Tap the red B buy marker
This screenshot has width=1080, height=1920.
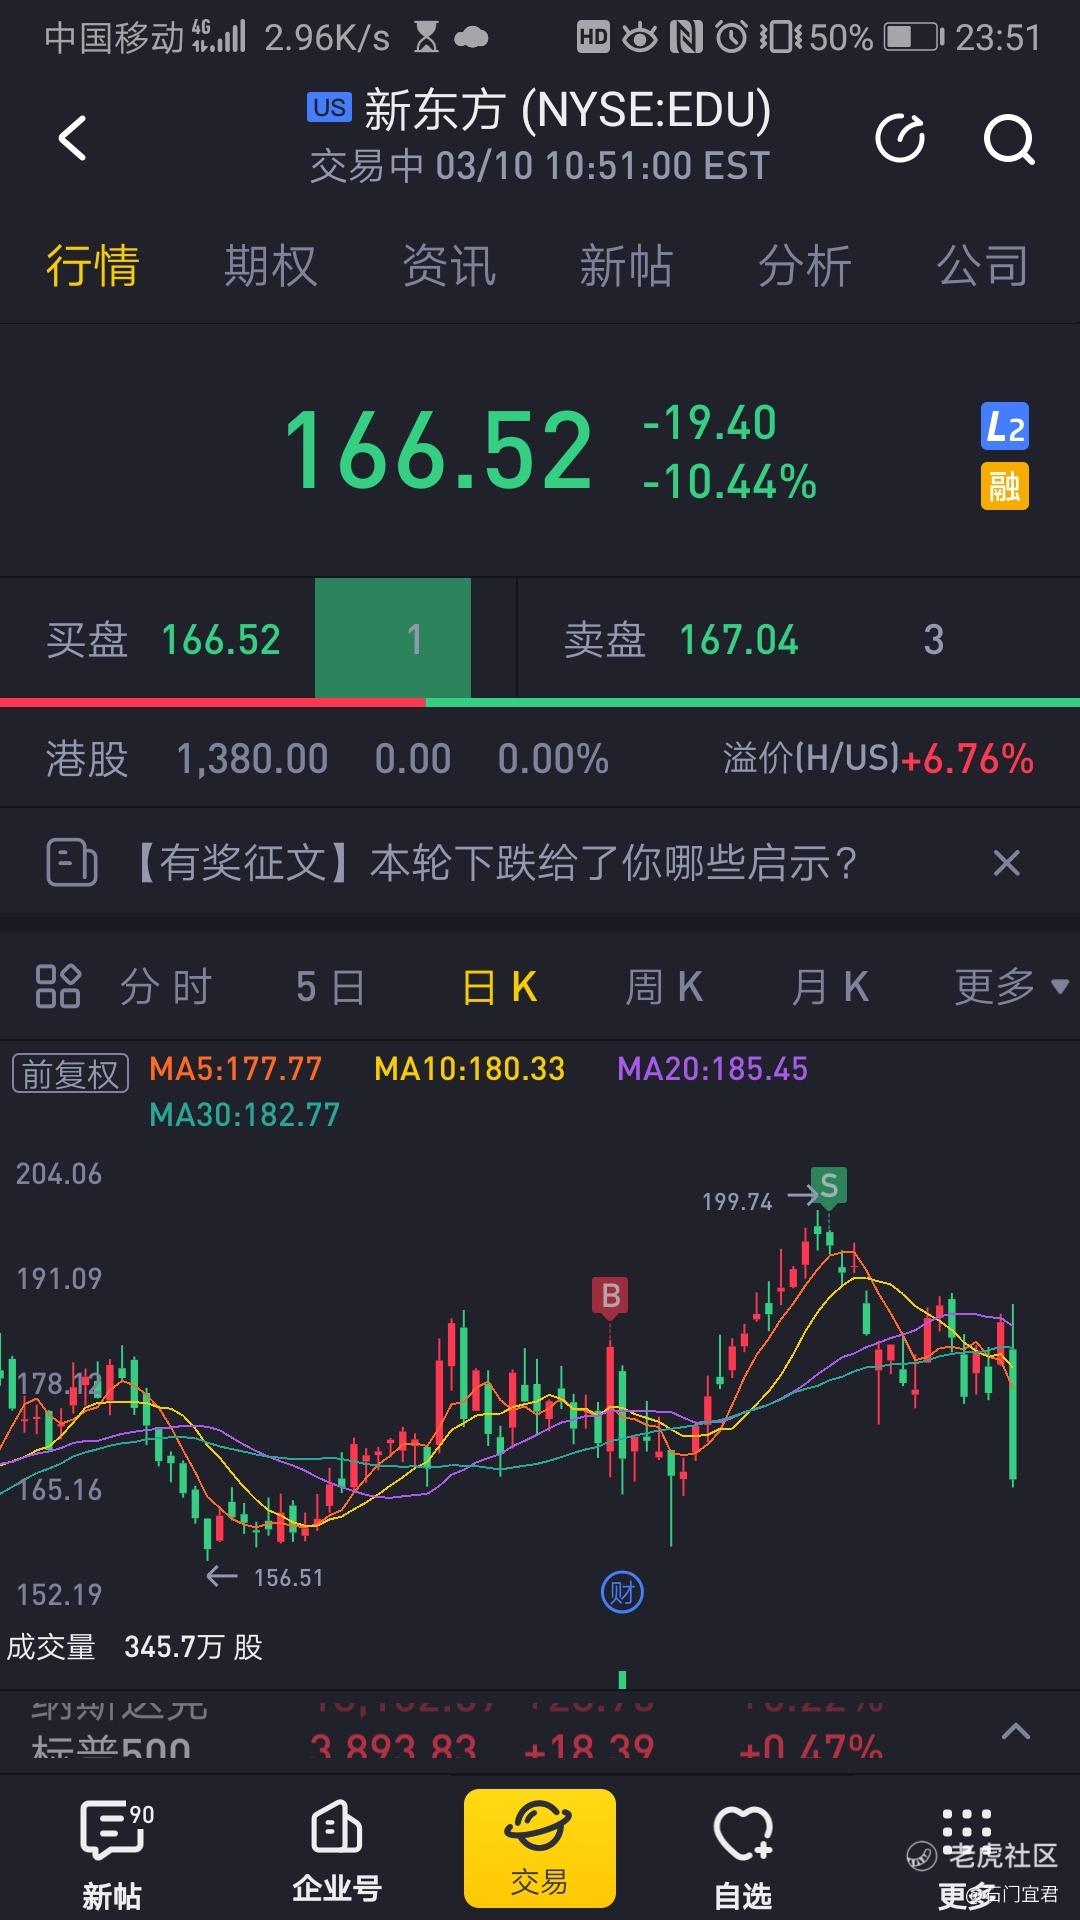610,1296
